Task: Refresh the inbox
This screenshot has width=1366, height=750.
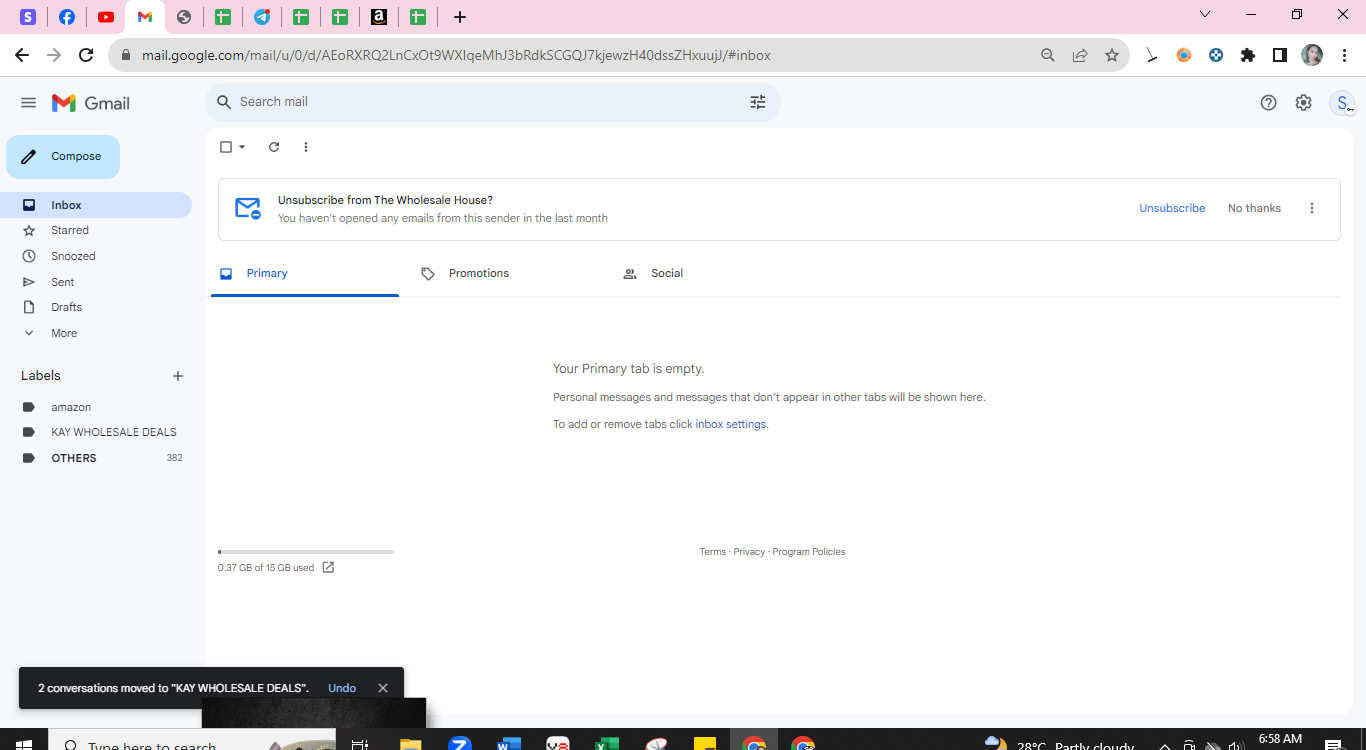Action: click(x=274, y=147)
